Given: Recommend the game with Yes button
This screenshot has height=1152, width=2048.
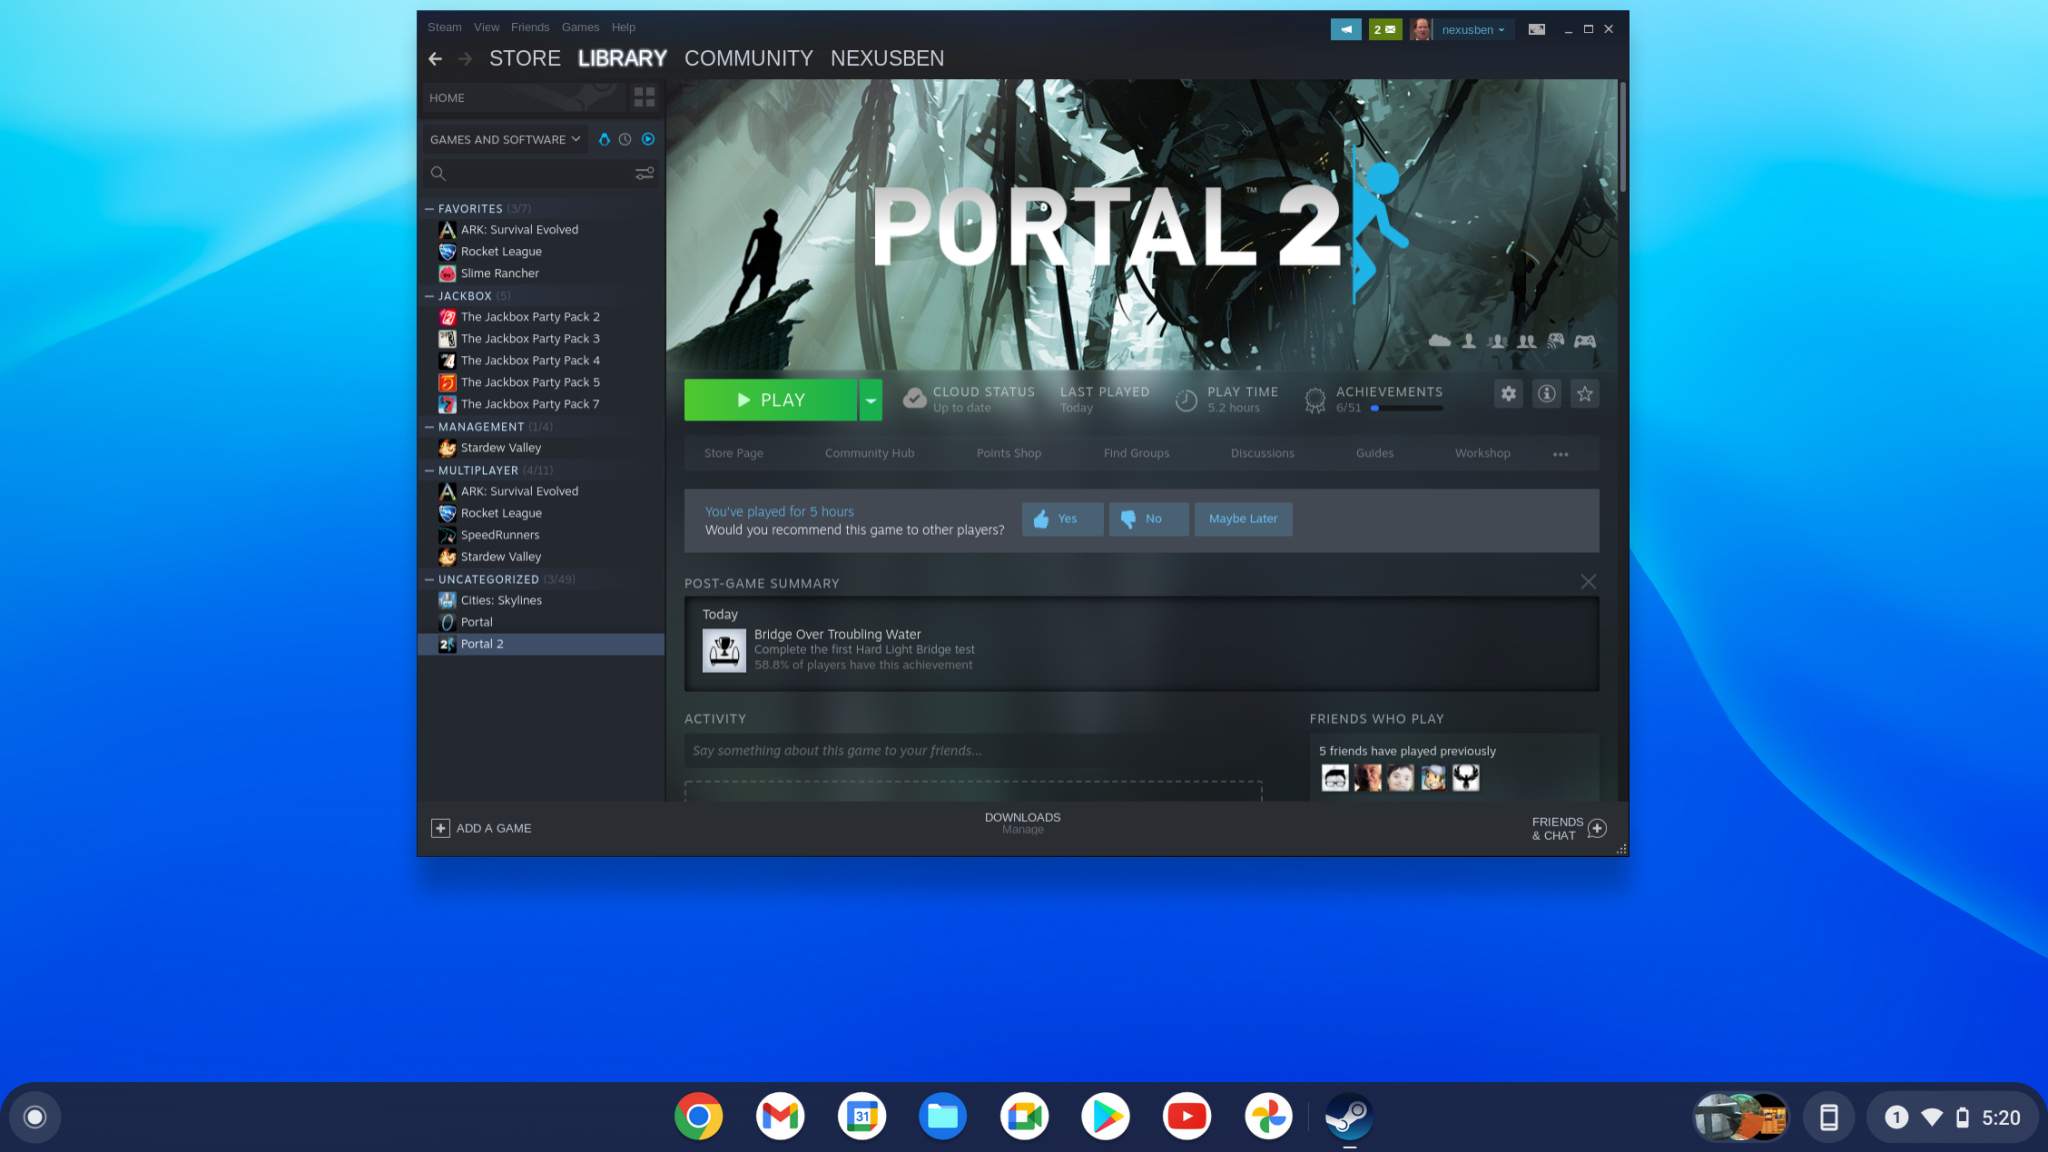Looking at the screenshot, I should click(x=1062, y=519).
